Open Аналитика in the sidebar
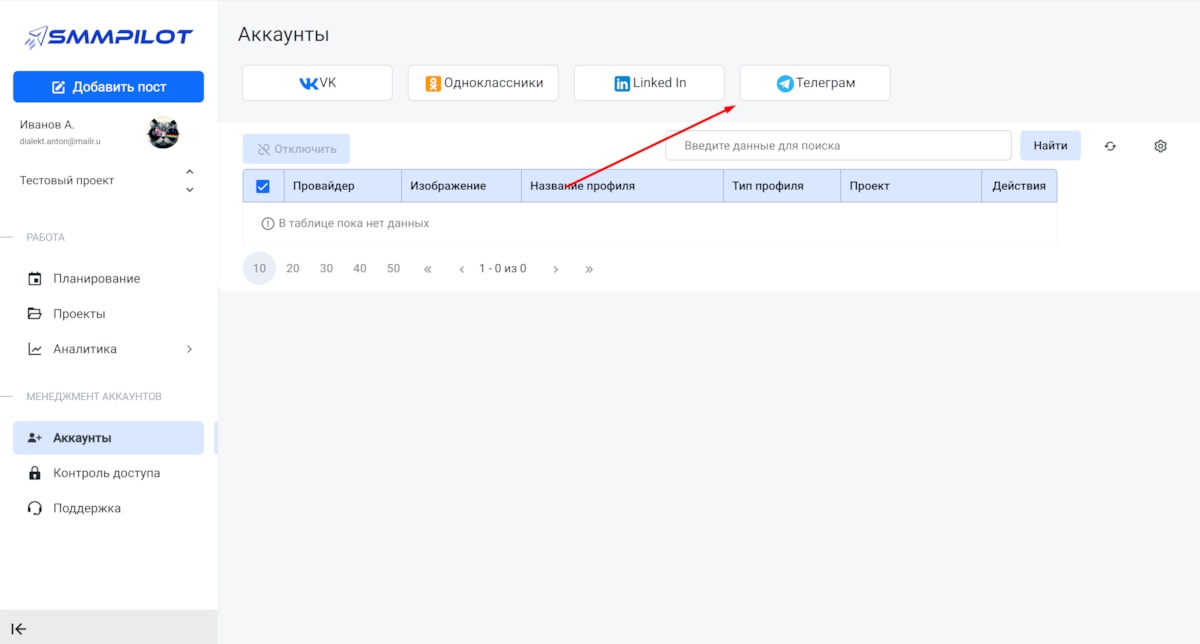Viewport: 1200px width, 644px height. (85, 349)
